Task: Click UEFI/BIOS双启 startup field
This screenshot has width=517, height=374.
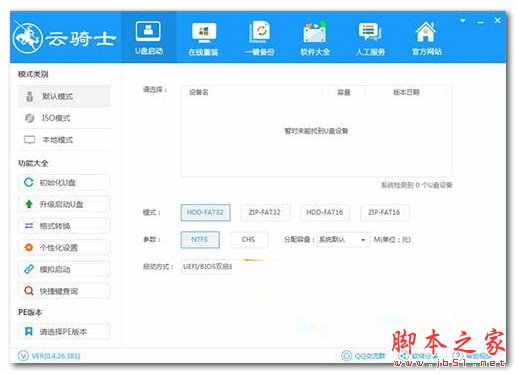Action: (207, 267)
